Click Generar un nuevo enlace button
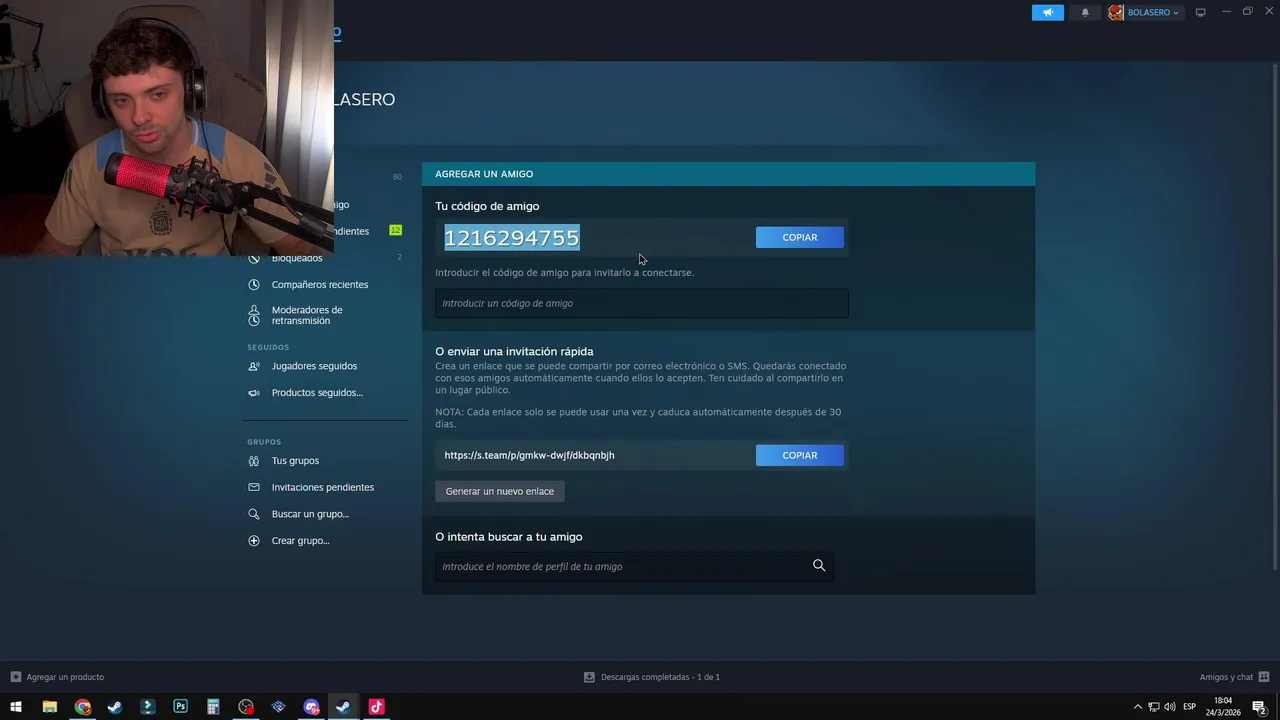Viewport: 1280px width, 720px height. (x=499, y=491)
